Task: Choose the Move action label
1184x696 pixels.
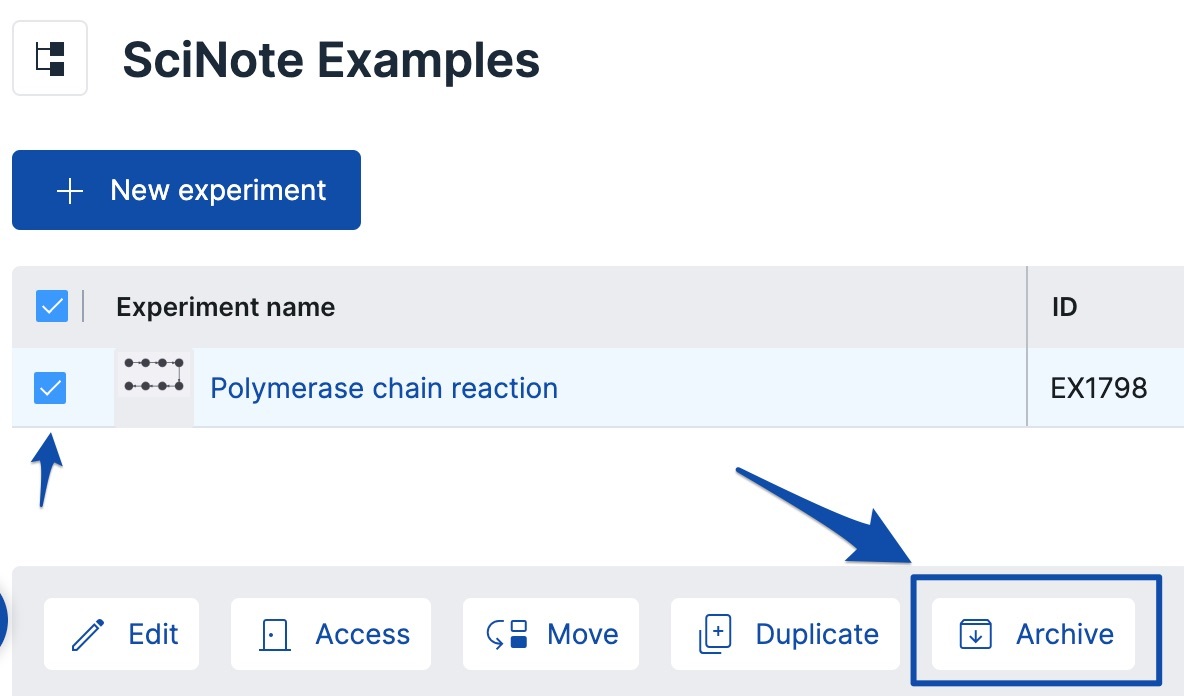Action: click(x=583, y=634)
